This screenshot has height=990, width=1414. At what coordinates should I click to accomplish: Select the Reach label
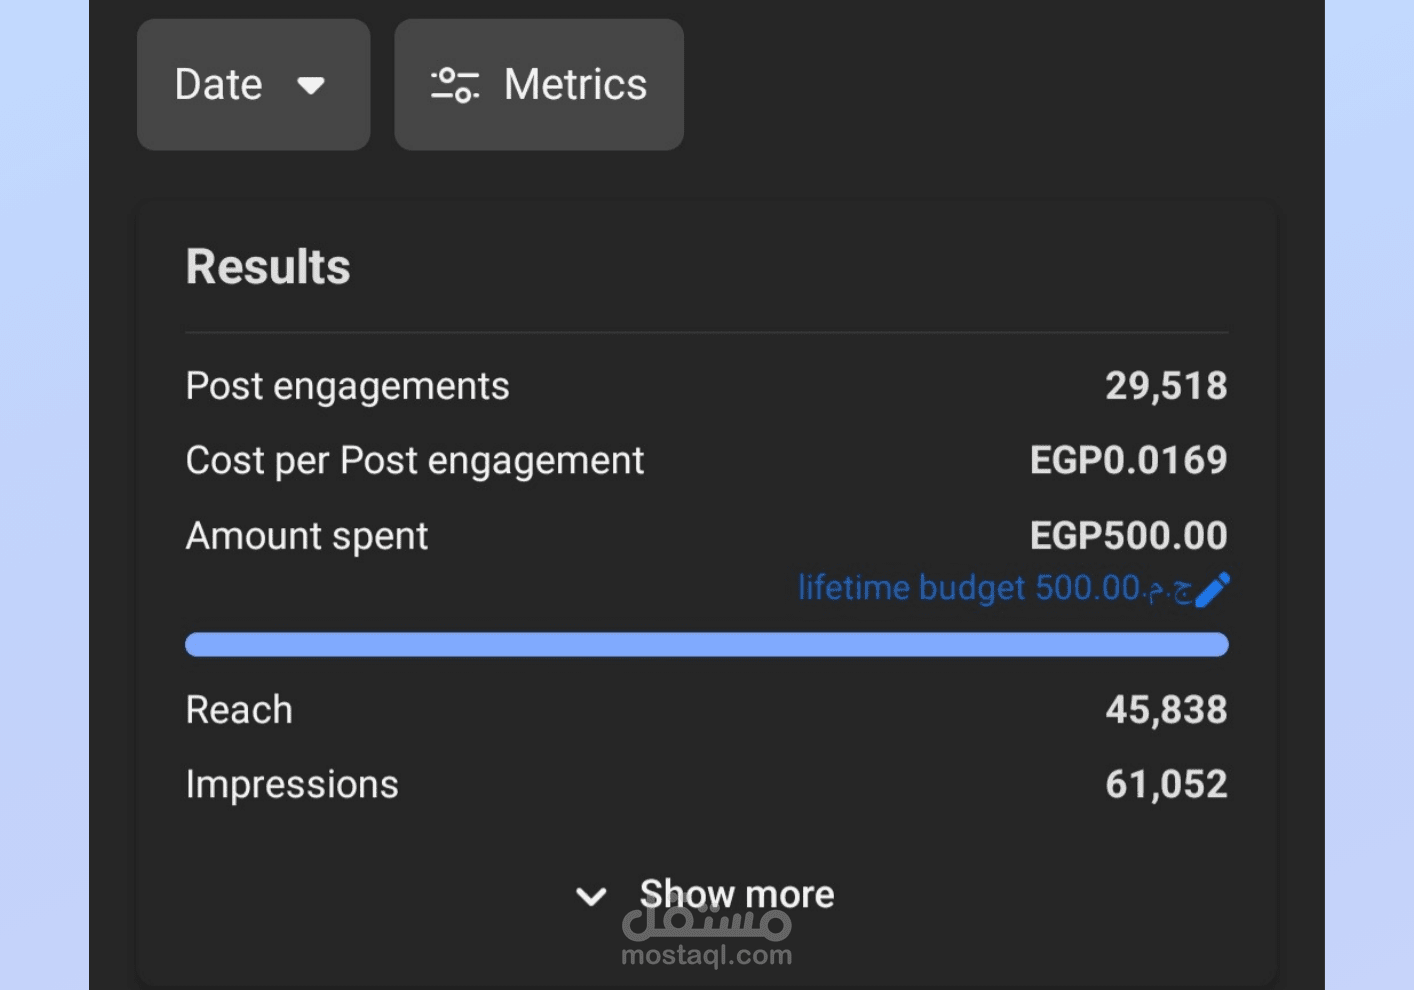239,710
